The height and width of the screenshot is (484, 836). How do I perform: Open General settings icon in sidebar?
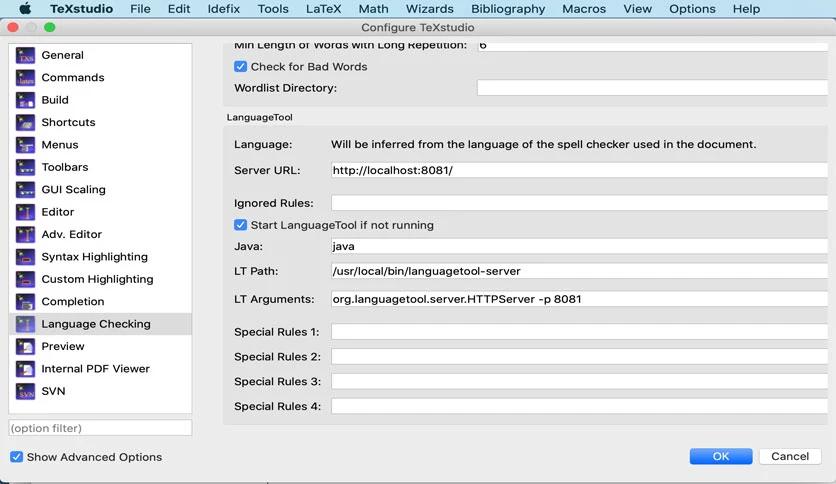coord(25,55)
